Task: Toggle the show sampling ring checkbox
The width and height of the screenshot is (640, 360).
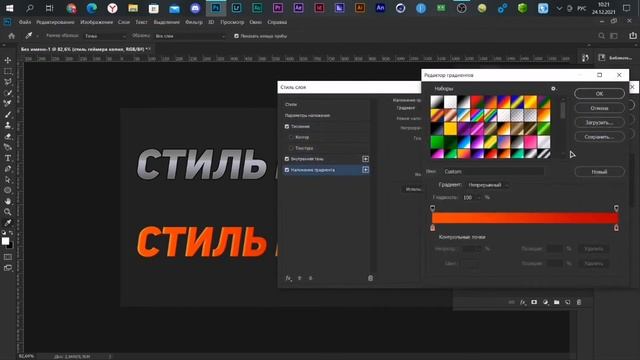Action: (236, 36)
